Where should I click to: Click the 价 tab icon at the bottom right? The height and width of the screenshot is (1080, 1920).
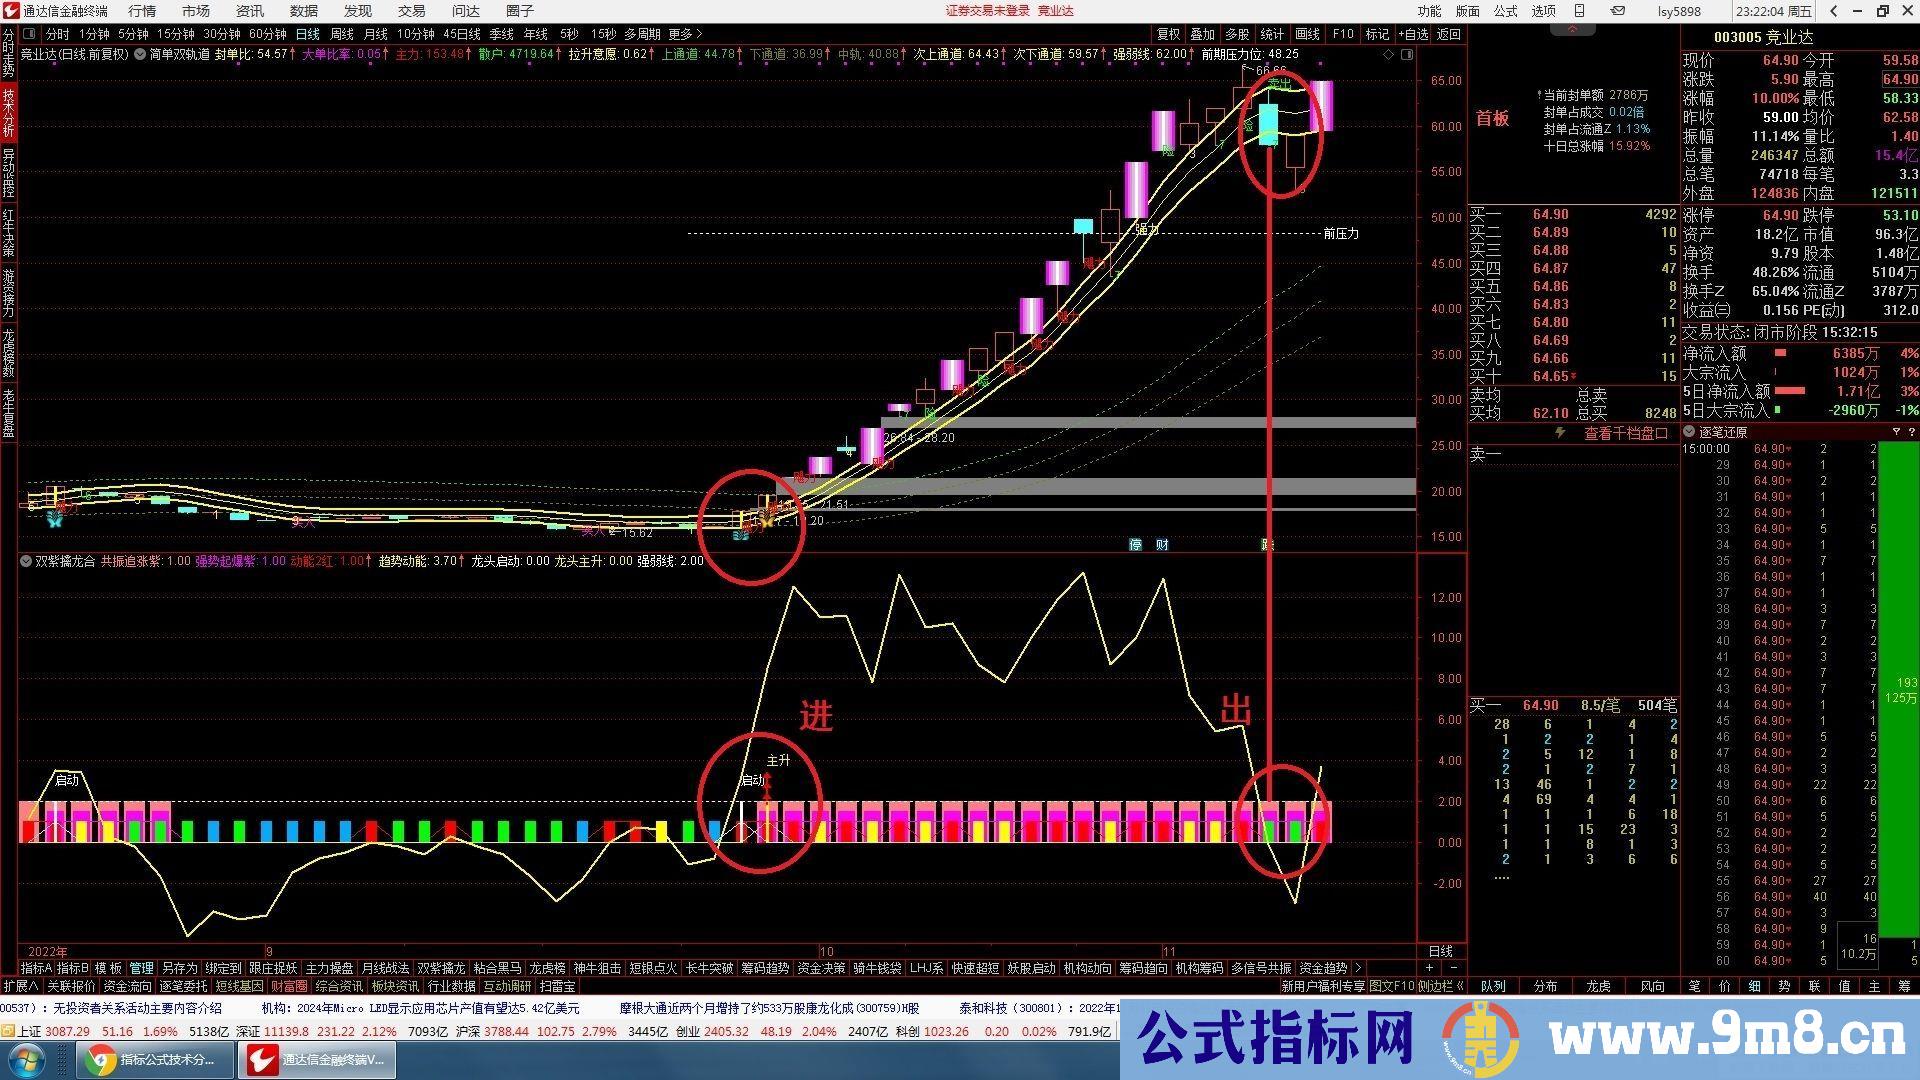click(x=1724, y=986)
